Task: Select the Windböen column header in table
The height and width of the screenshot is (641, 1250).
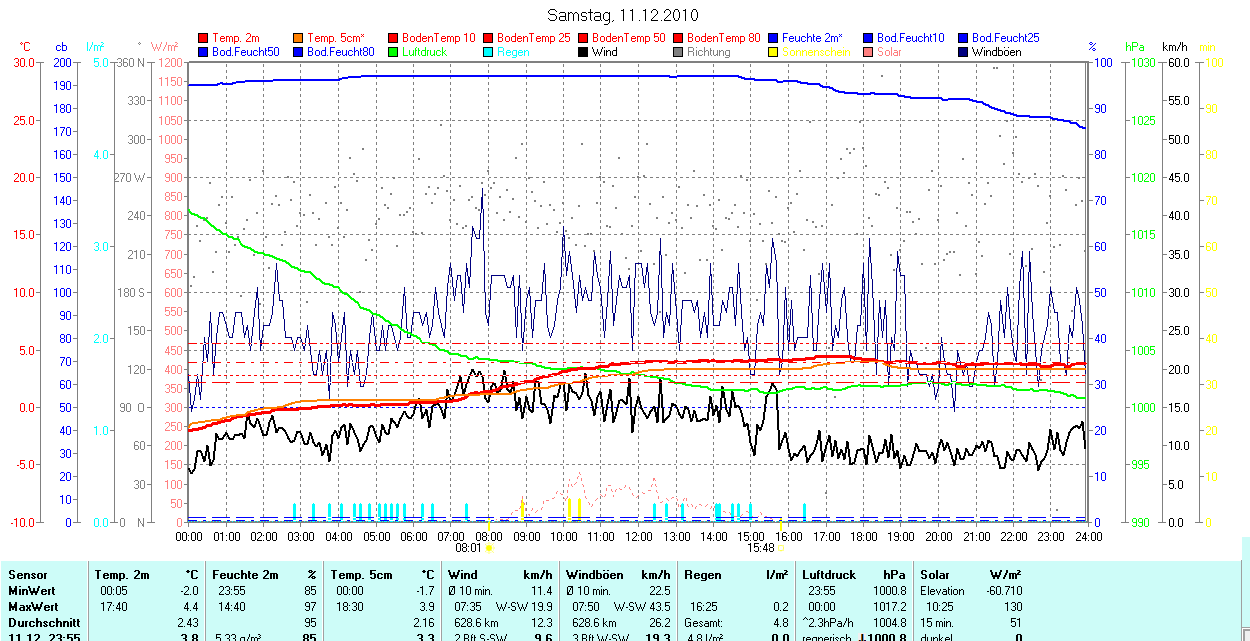Action: [x=594, y=575]
